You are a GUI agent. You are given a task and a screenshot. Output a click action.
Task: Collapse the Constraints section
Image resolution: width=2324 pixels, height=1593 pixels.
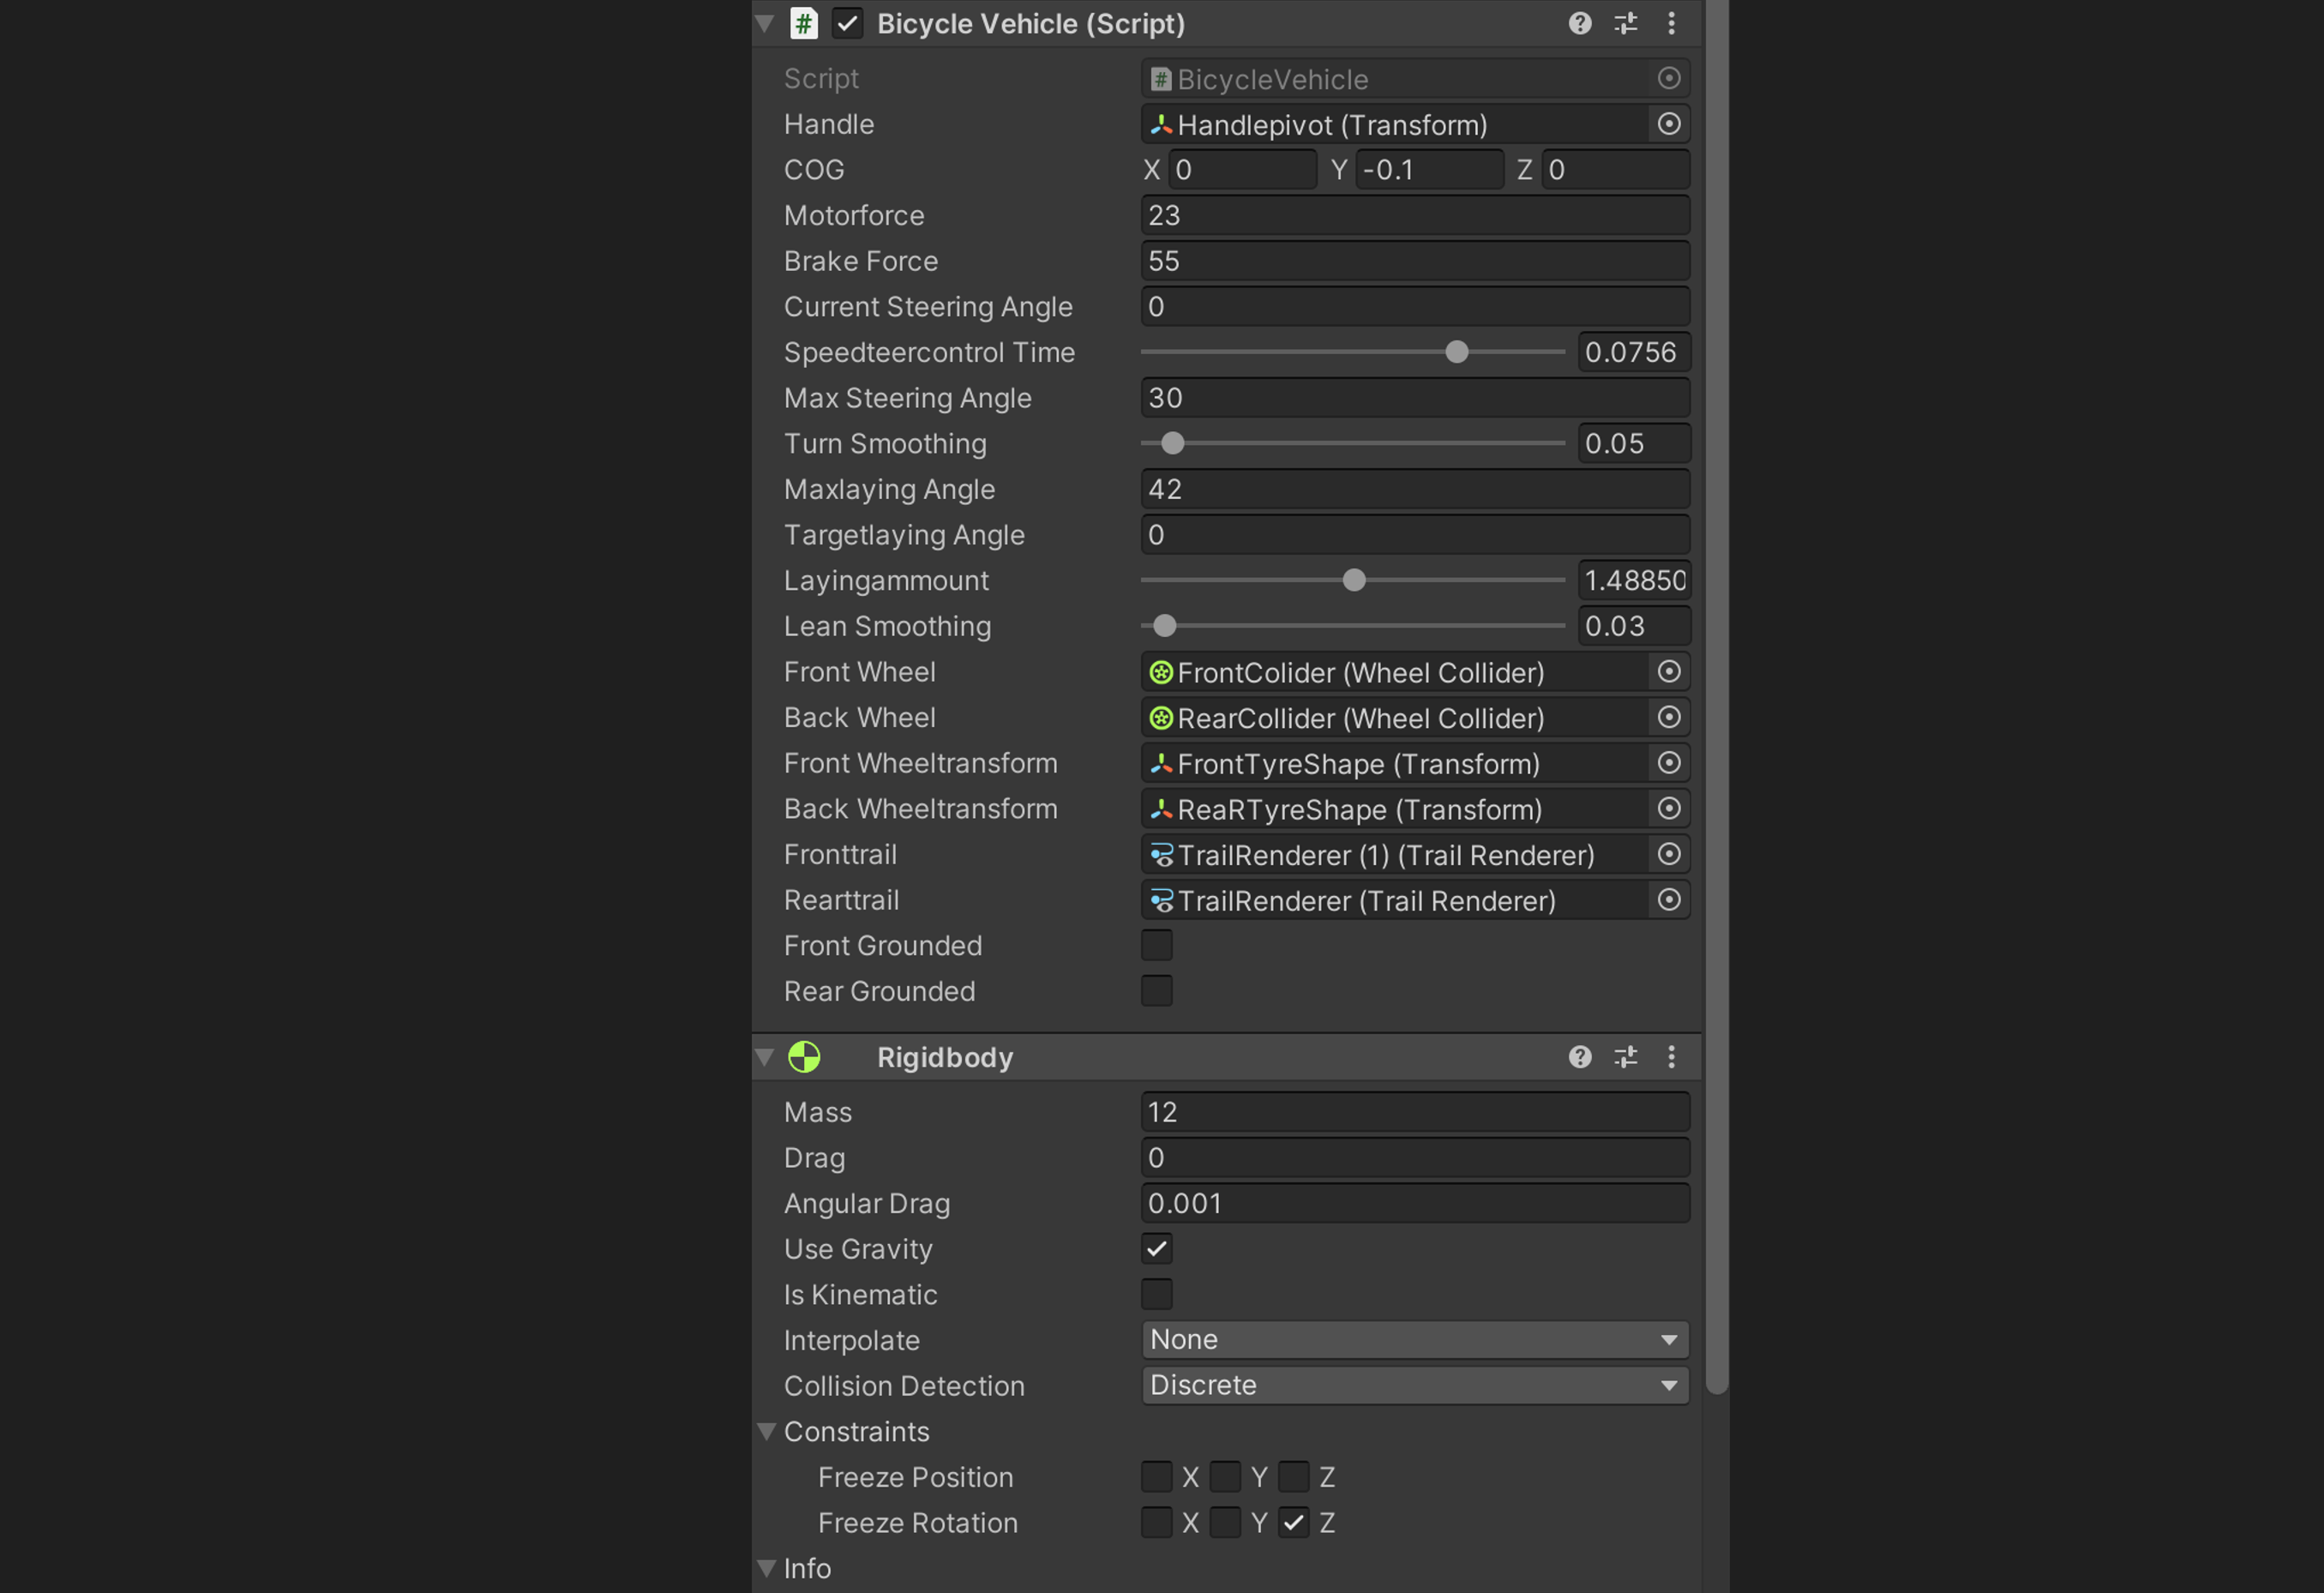click(766, 1431)
